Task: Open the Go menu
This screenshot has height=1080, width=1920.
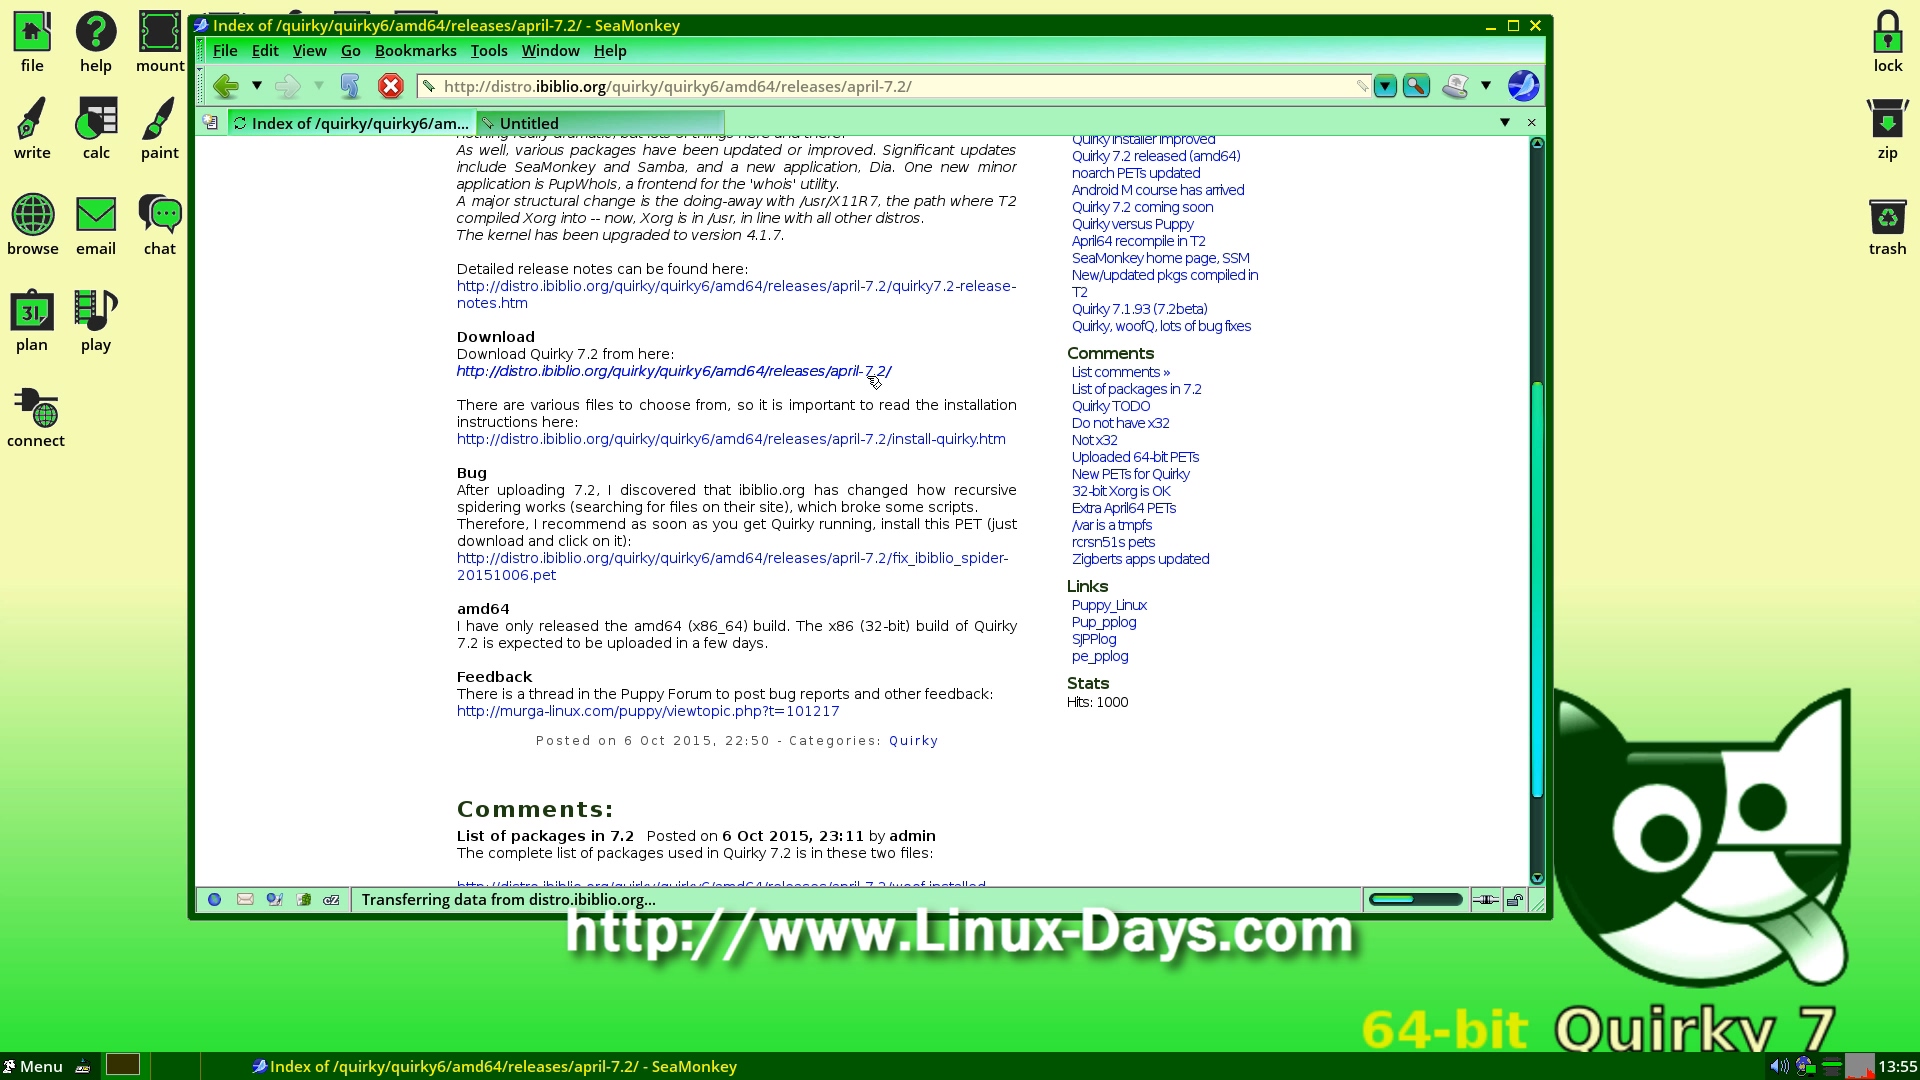Action: pyautogui.click(x=350, y=51)
